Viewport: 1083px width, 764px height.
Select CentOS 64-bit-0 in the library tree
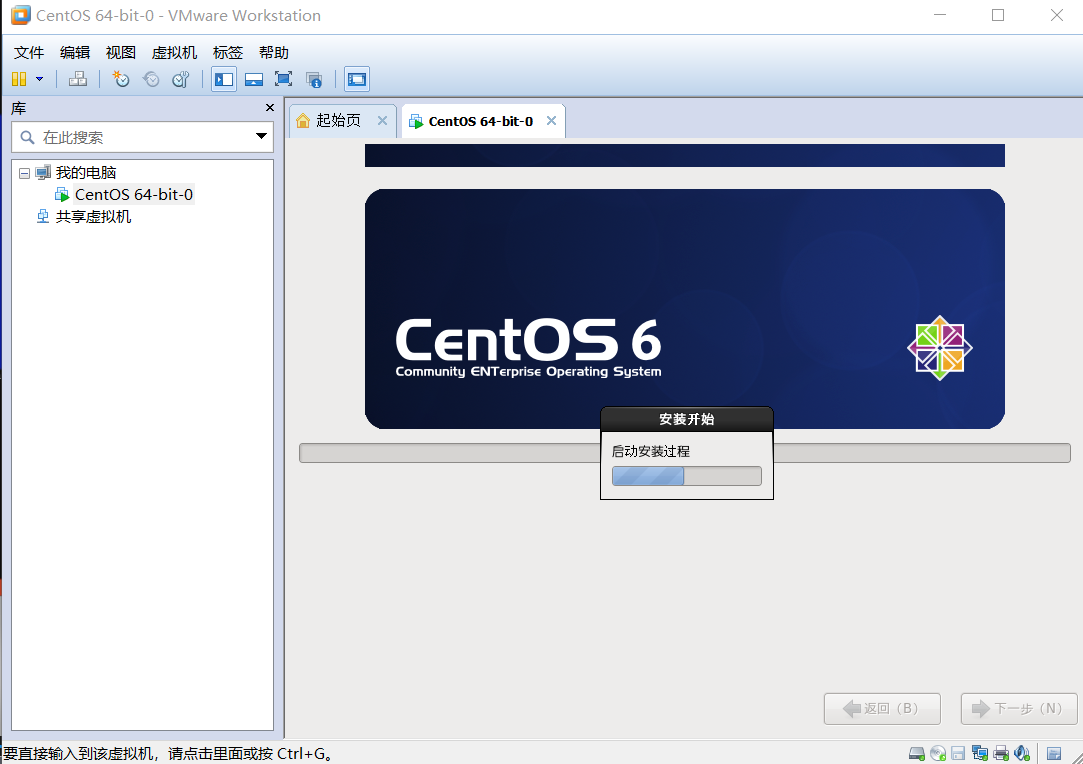click(x=134, y=195)
